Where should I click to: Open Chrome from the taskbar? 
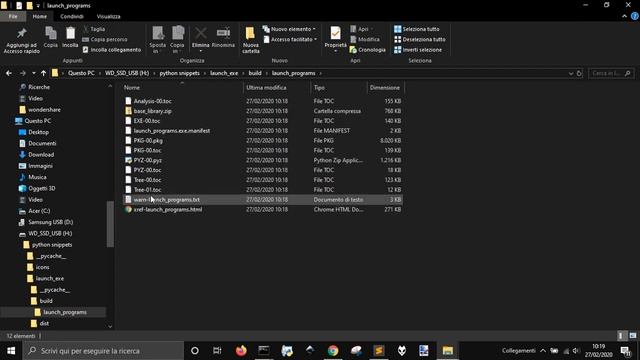[x=333, y=351]
